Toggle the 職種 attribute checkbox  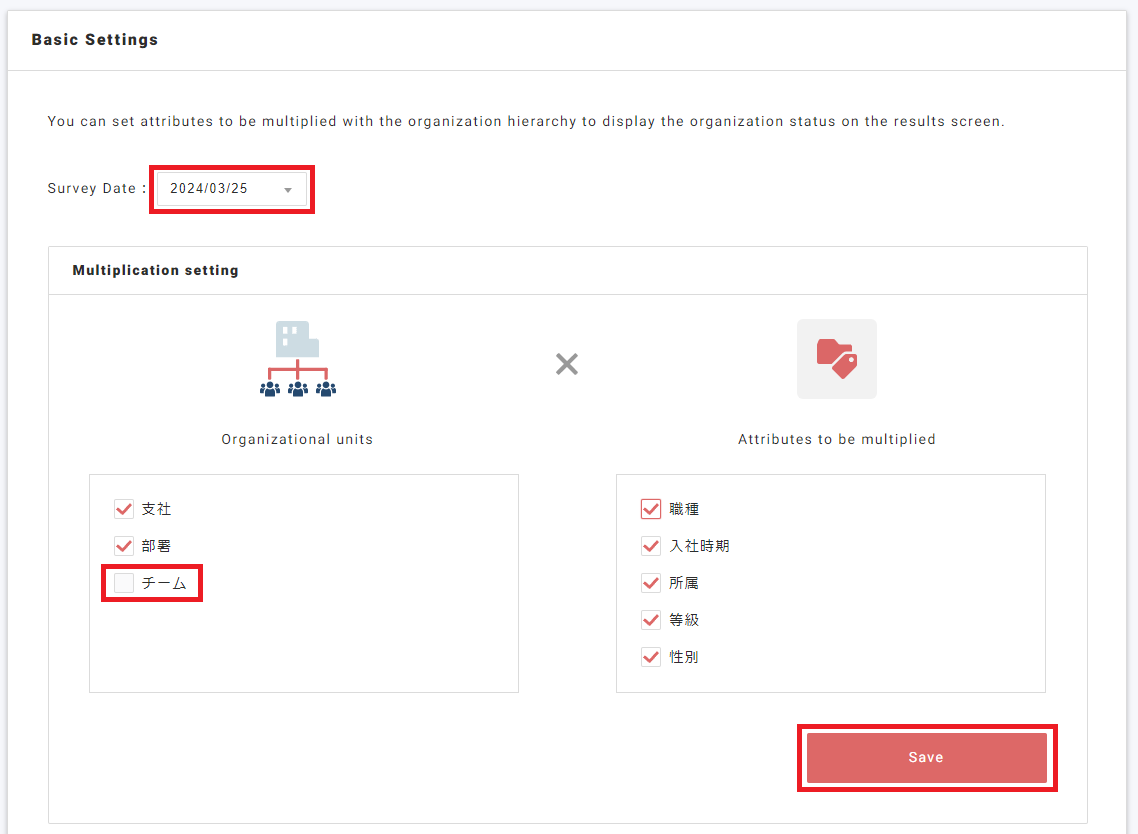pos(651,509)
